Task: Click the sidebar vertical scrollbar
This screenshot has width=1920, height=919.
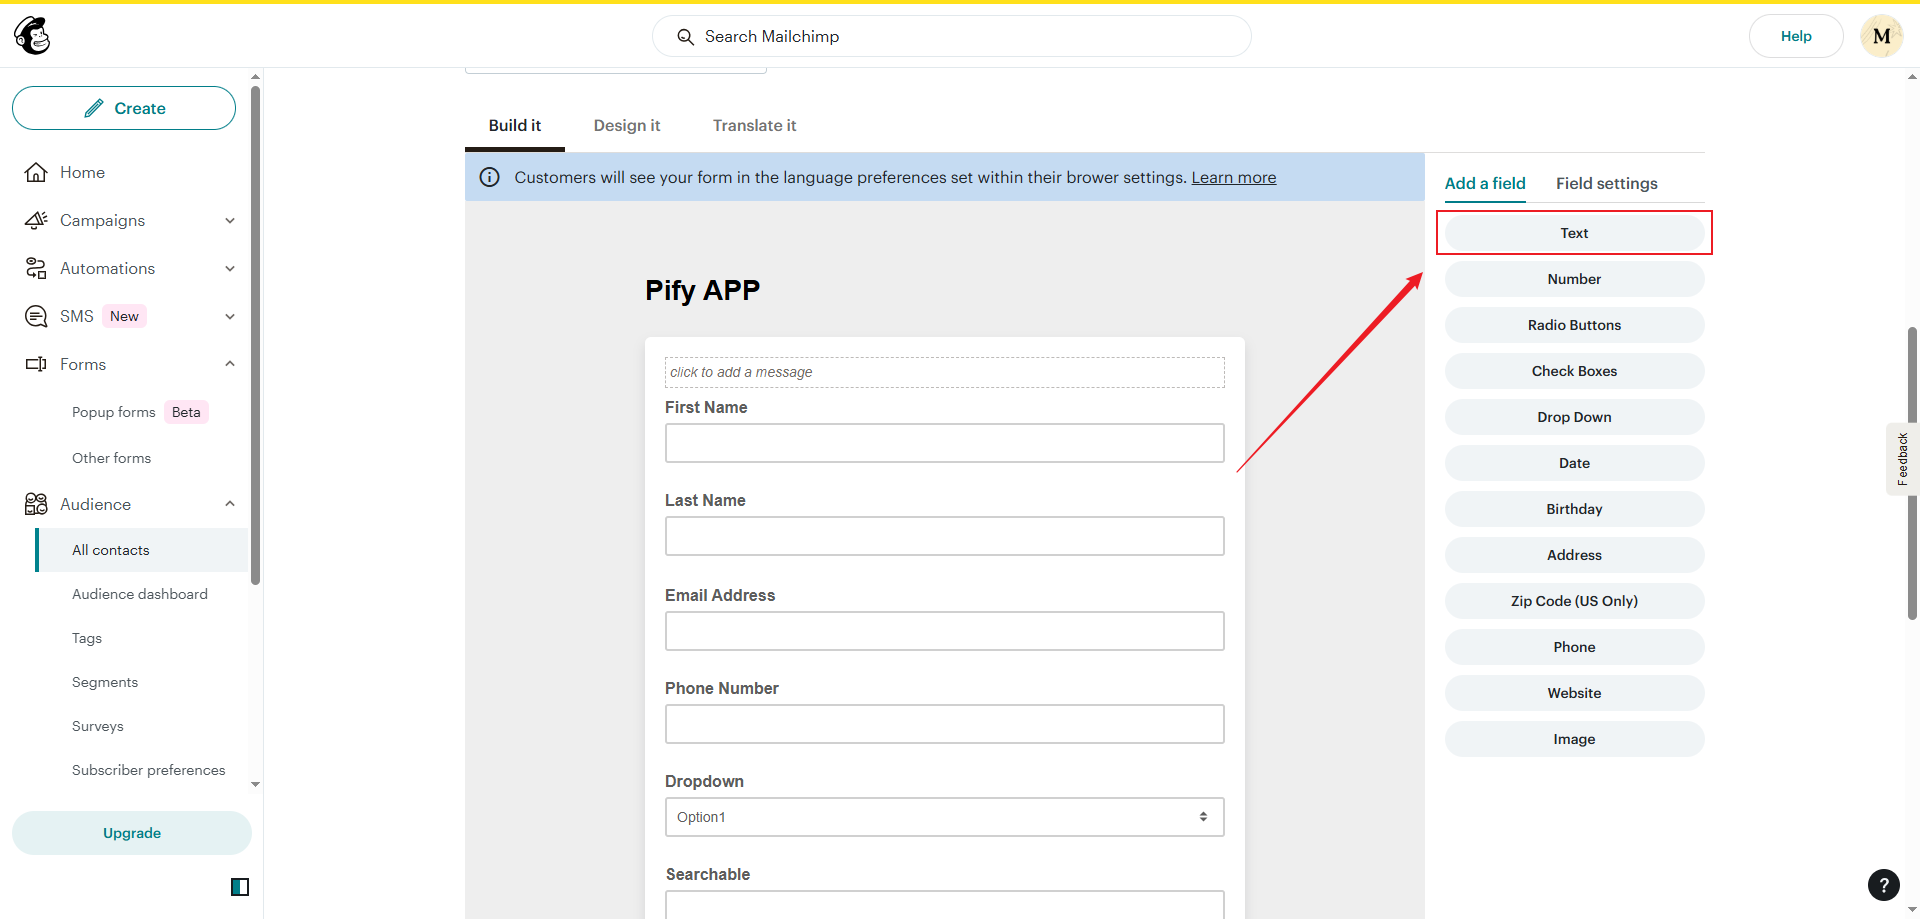Action: pos(255,335)
